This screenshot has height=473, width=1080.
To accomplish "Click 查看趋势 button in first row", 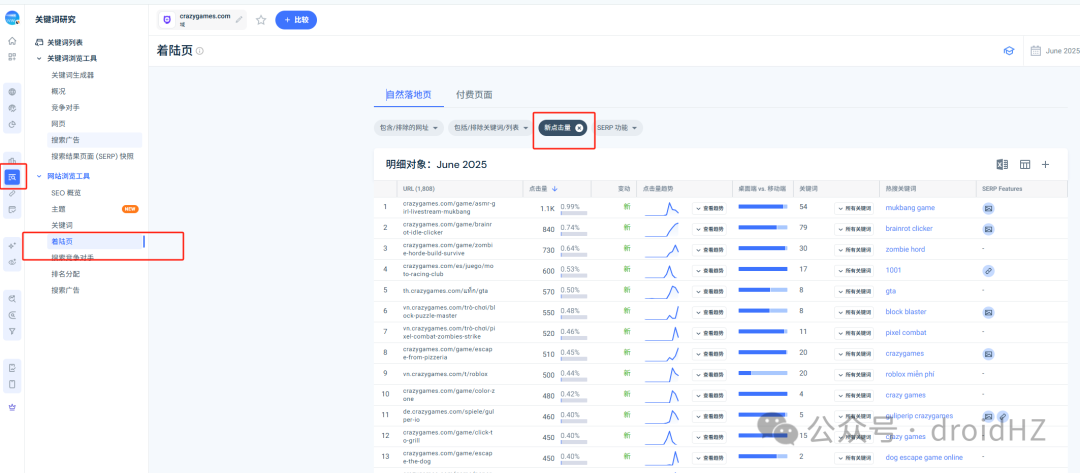I will pyautogui.click(x=709, y=208).
